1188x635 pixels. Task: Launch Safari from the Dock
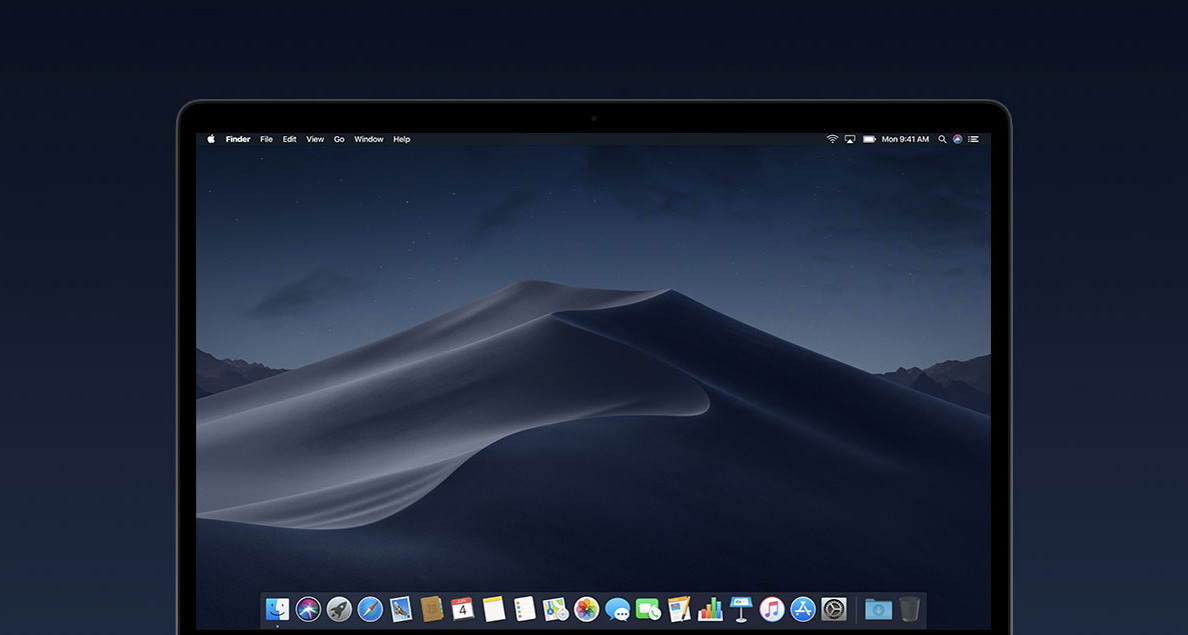point(370,609)
